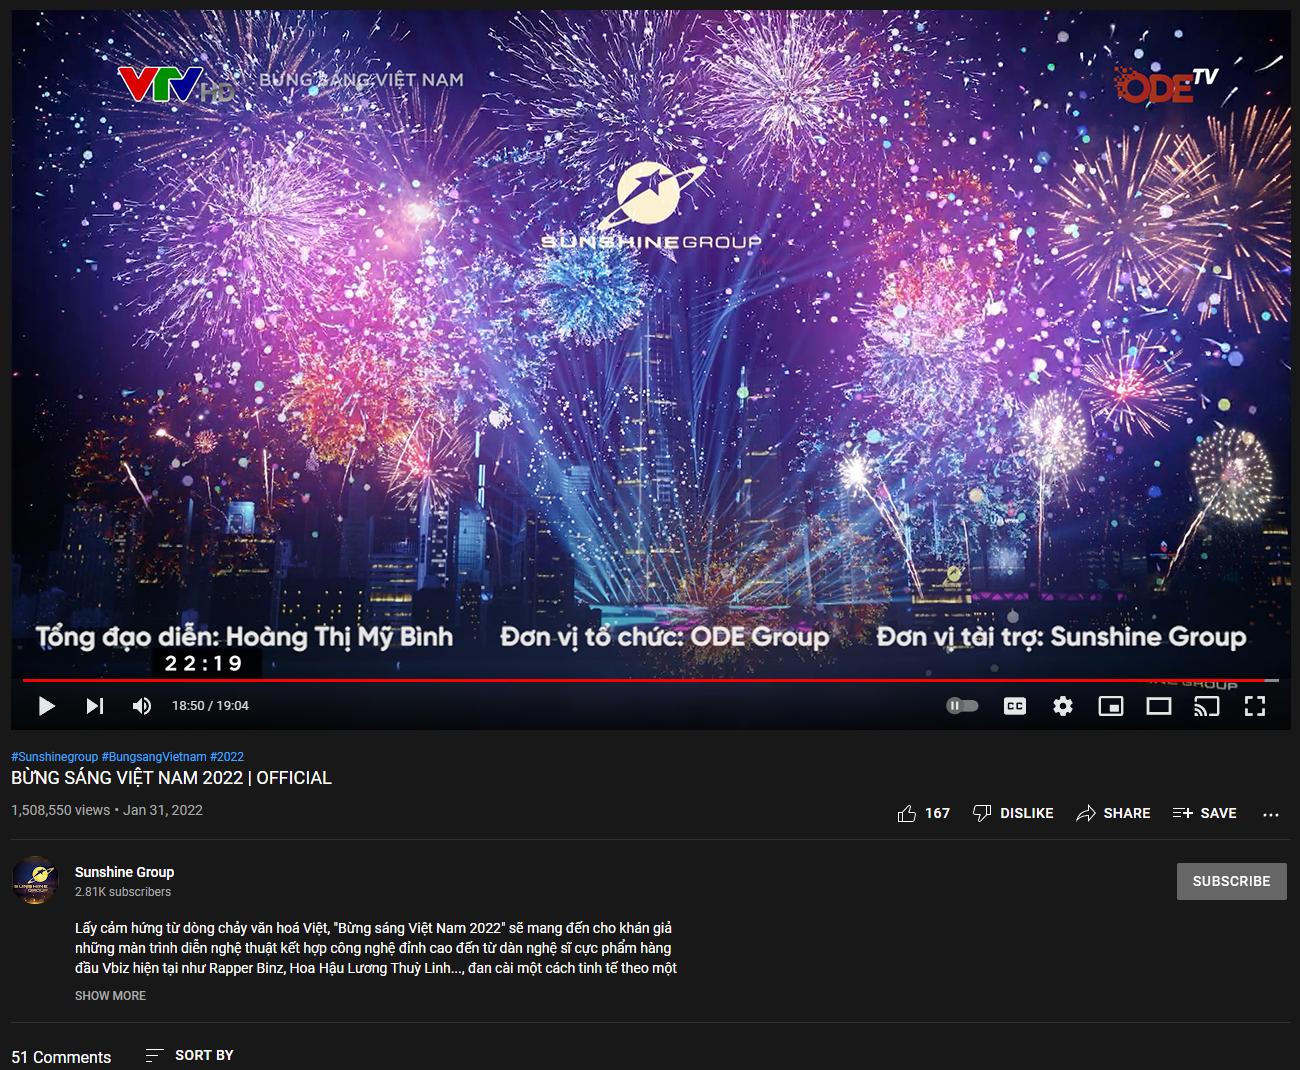Toggle closed captions
The height and width of the screenshot is (1070, 1300).
pos(1015,706)
